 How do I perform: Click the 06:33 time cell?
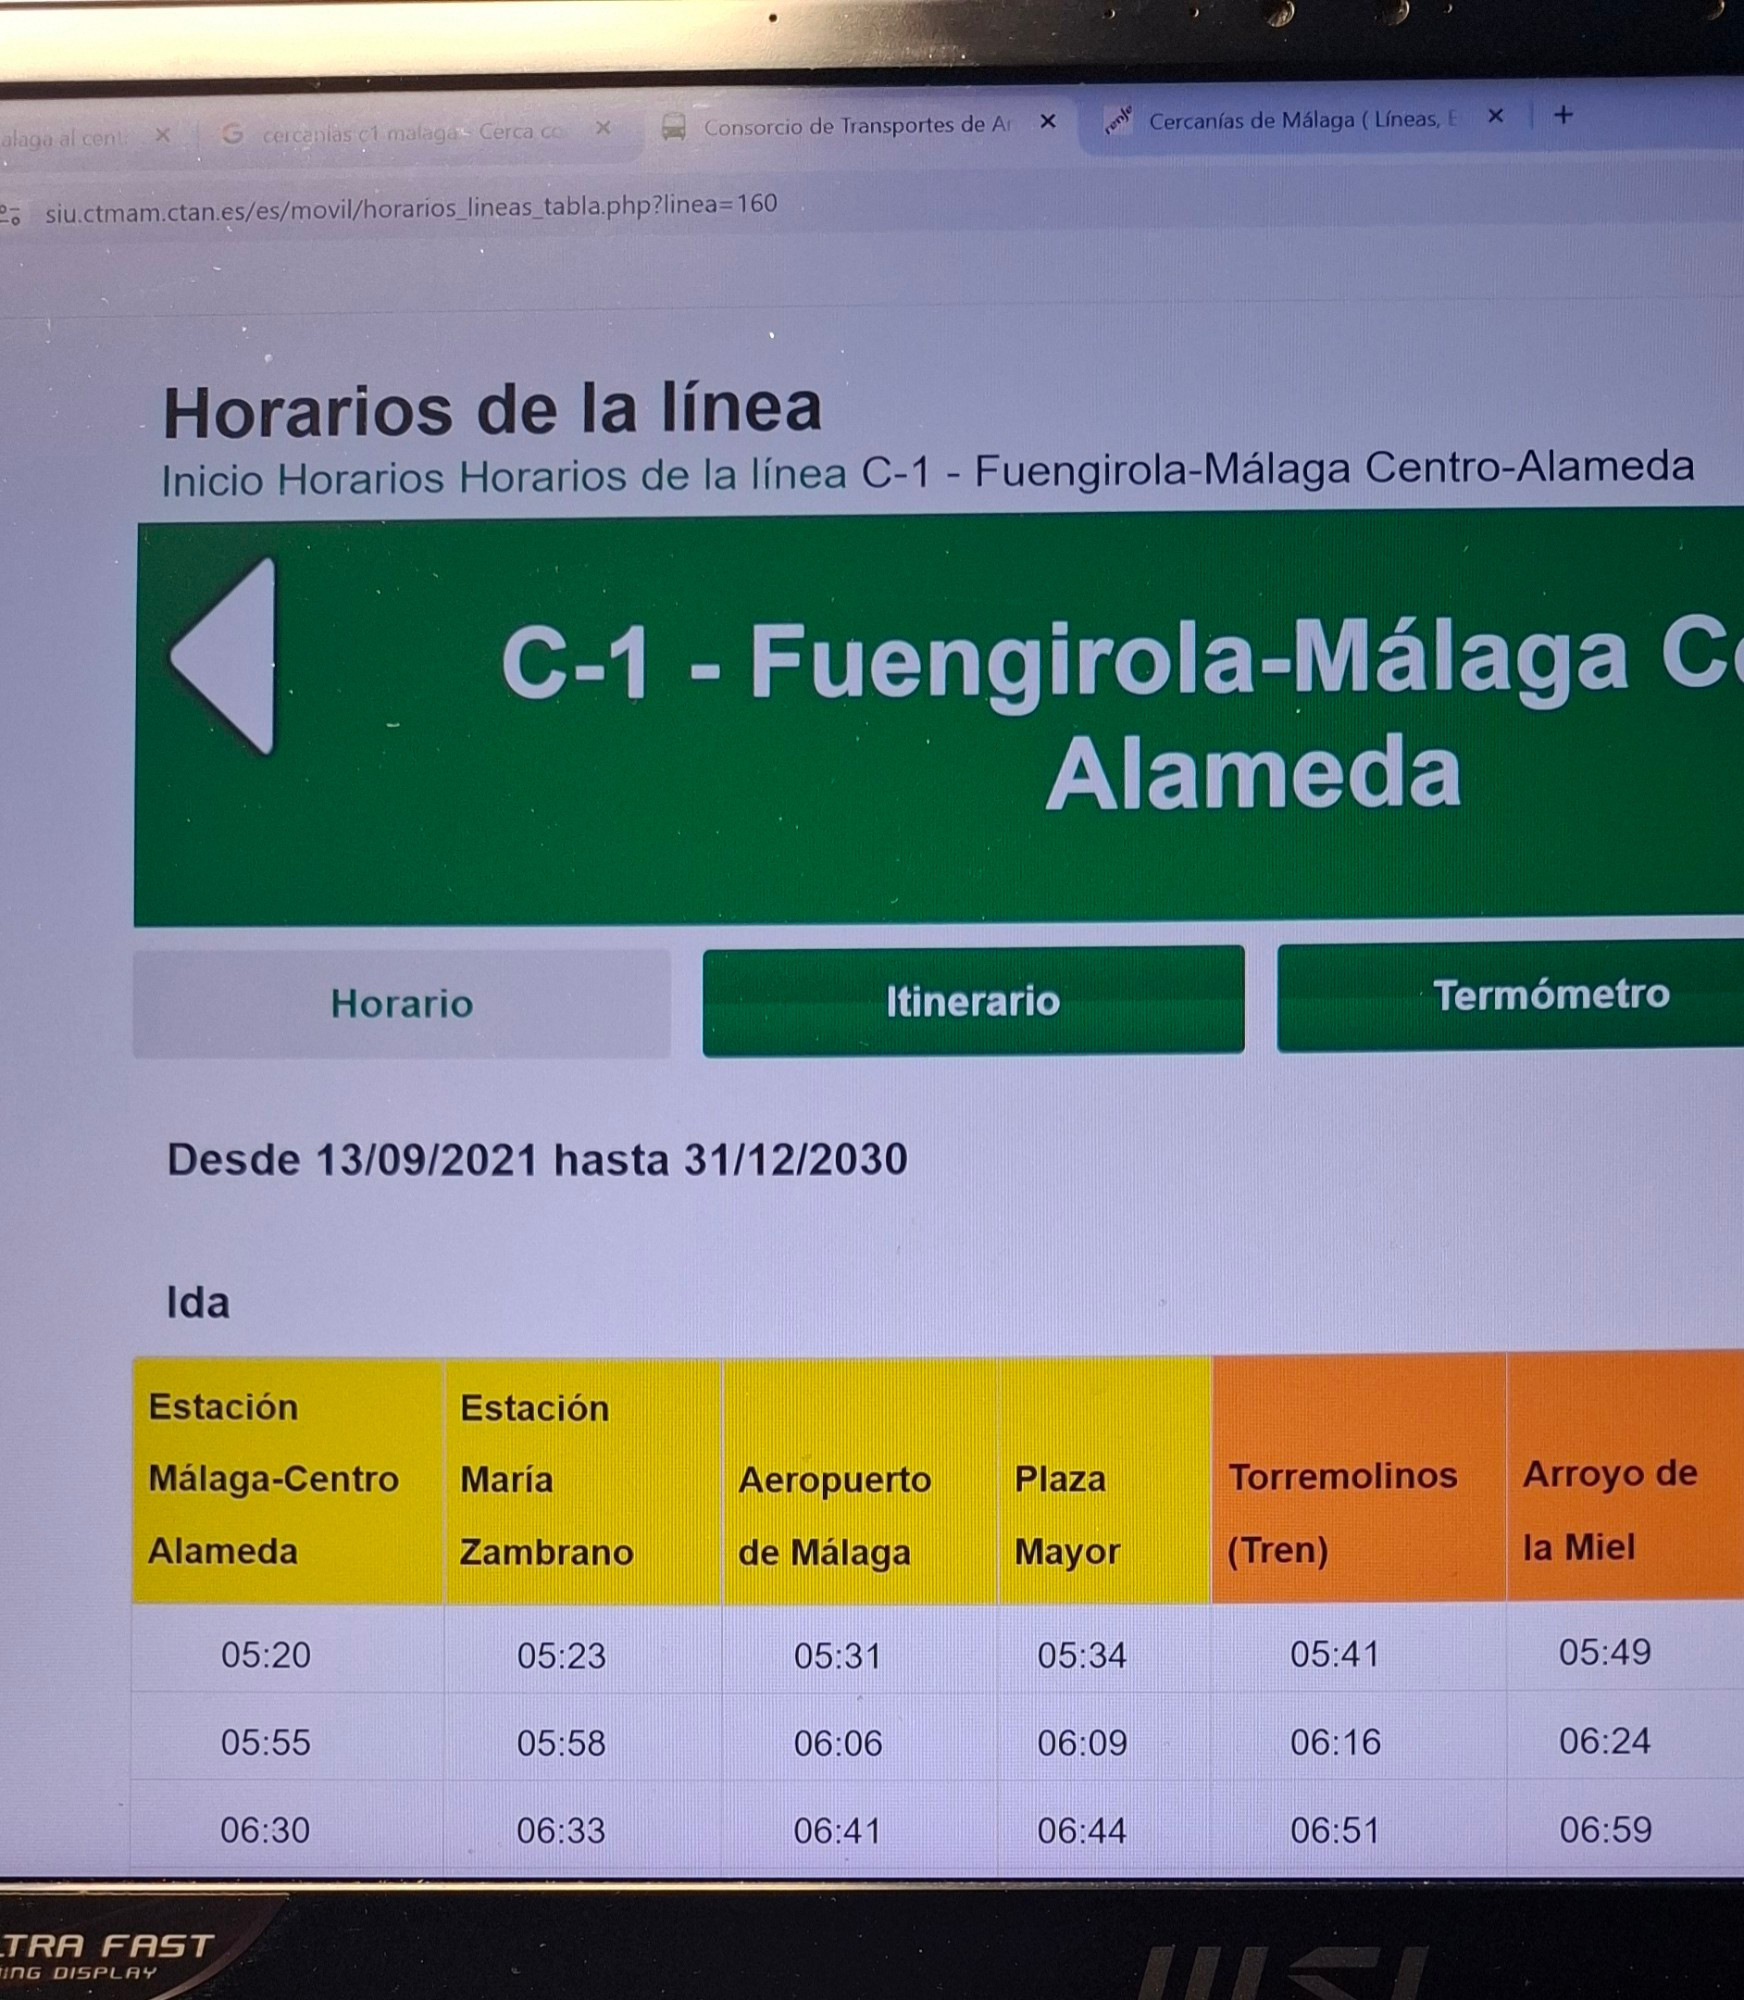[561, 1831]
